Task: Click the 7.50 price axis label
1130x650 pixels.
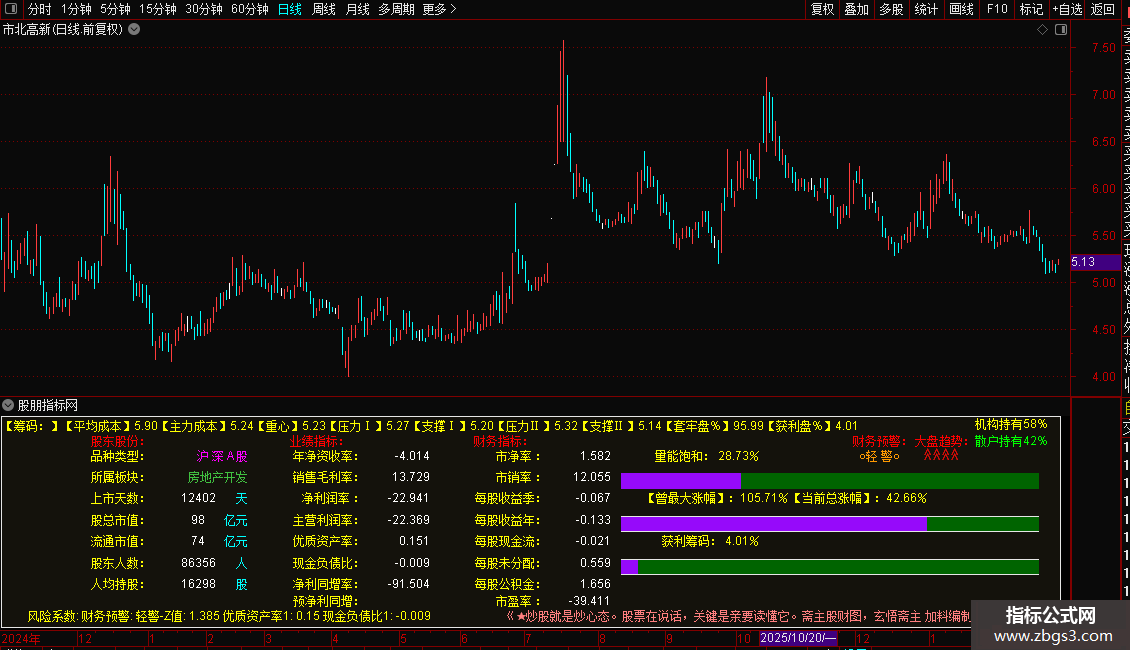Action: coord(1103,48)
